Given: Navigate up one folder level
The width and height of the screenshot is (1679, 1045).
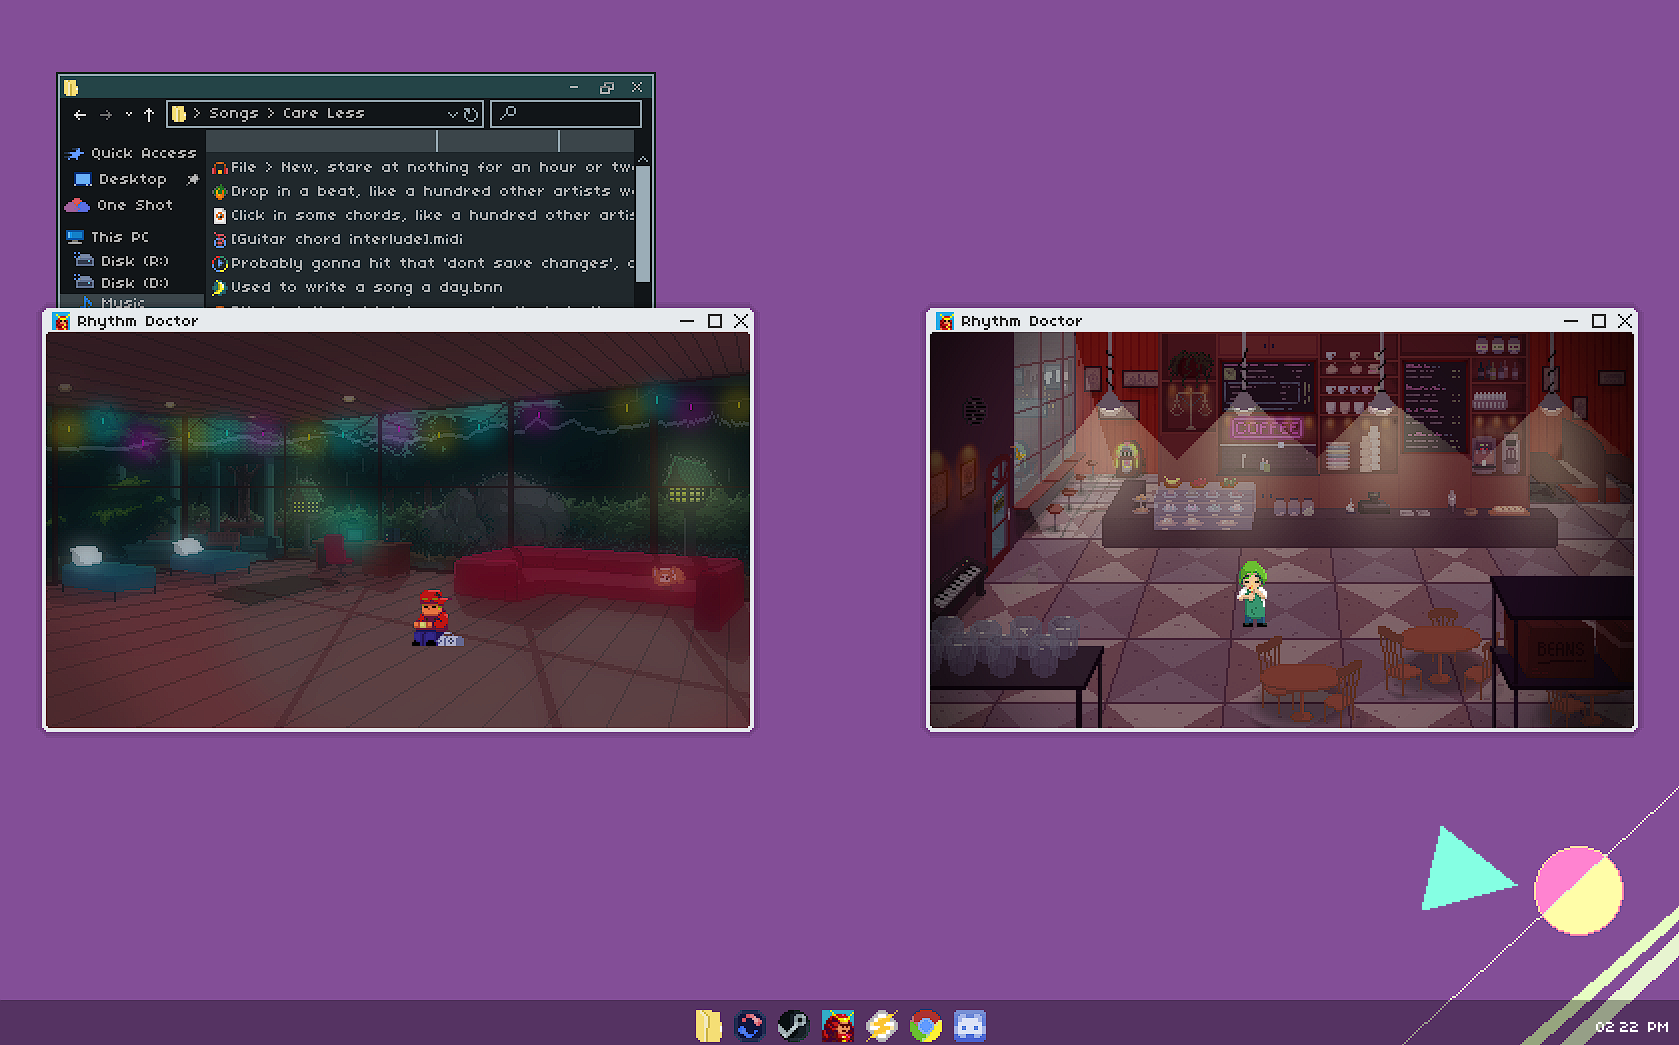Looking at the screenshot, I should [149, 115].
